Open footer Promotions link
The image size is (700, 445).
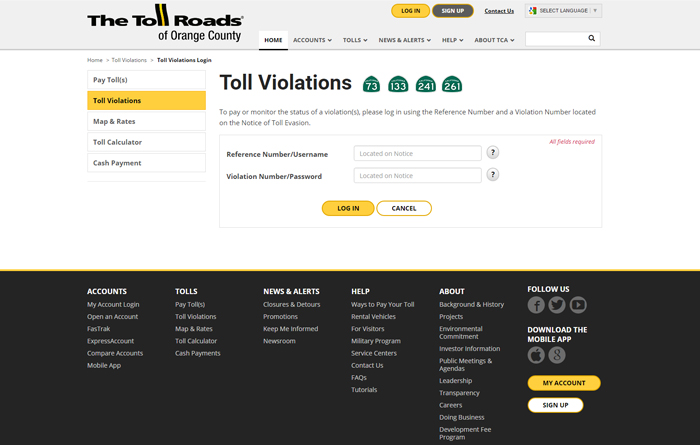tap(280, 316)
